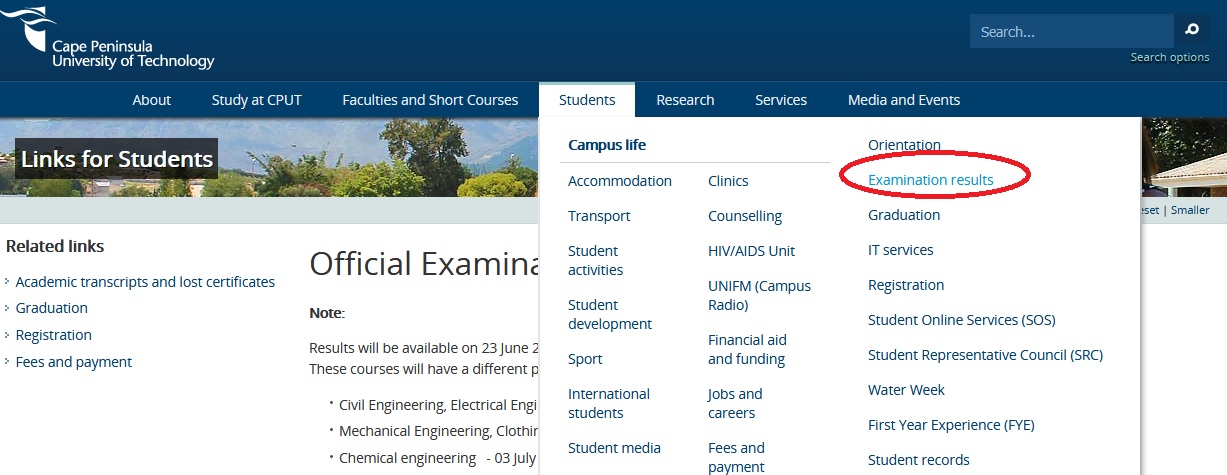
Task: Open the Media and Events menu
Action: point(903,100)
